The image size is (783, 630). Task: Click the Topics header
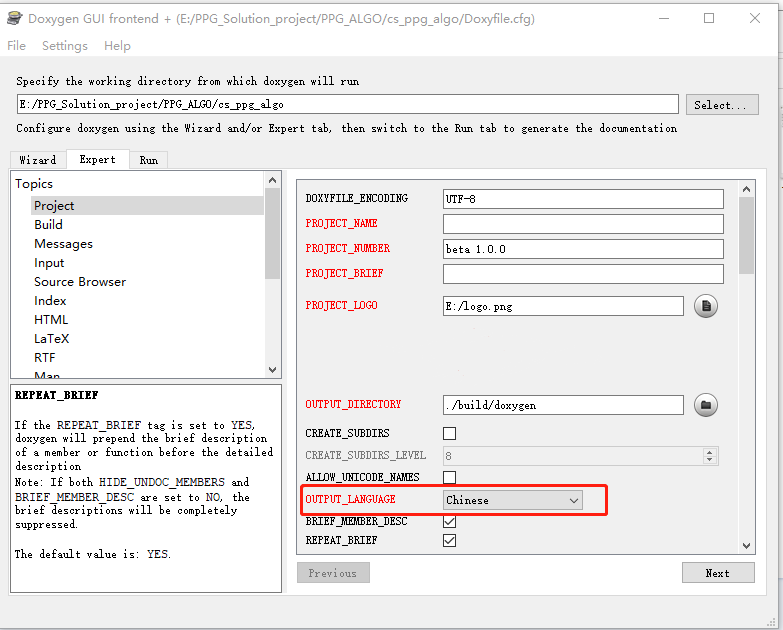[34, 184]
